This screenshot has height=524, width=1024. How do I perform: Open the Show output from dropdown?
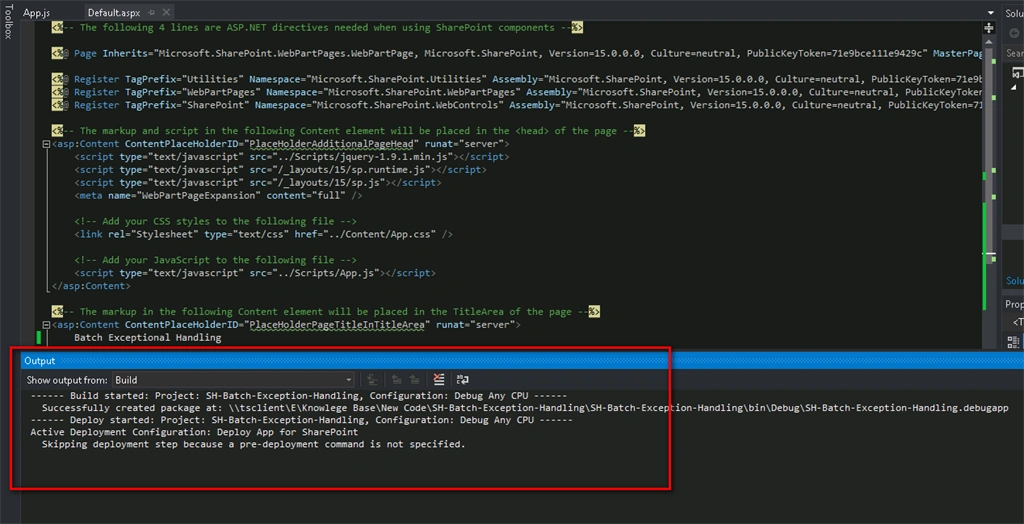[233, 380]
